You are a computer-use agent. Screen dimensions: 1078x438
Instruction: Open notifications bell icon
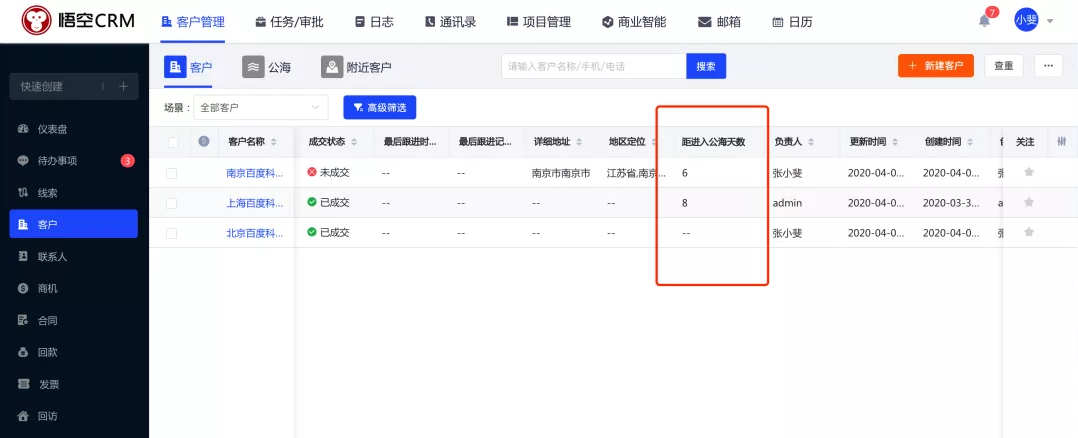pos(984,21)
